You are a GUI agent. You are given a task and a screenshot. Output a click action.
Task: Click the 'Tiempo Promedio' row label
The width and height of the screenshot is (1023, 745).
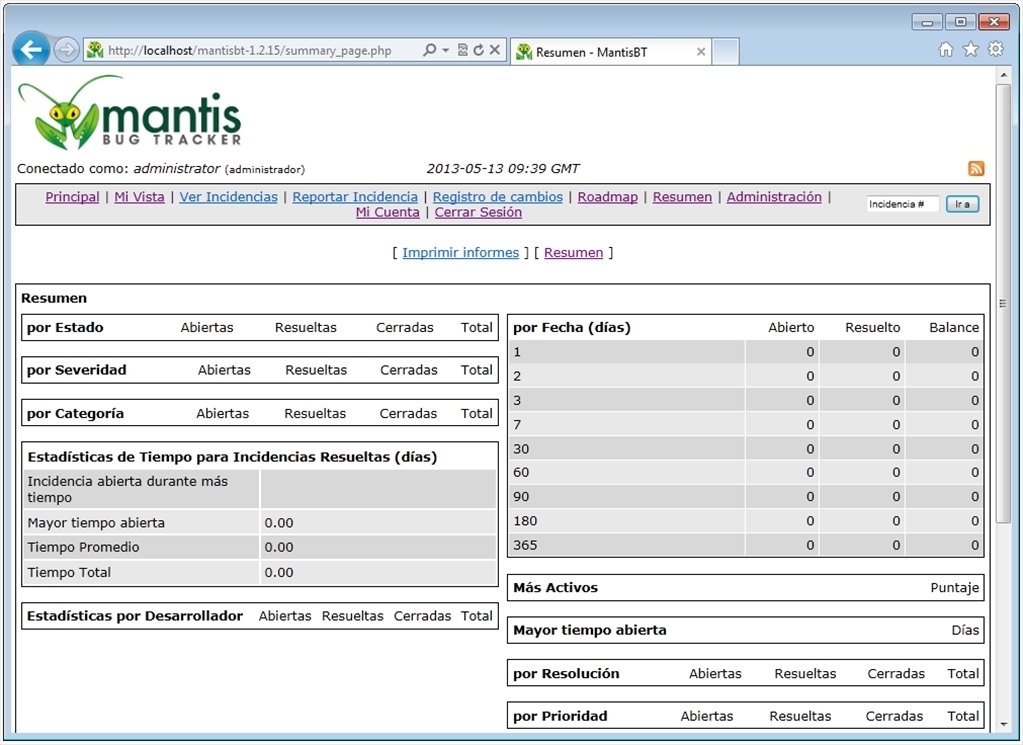[x=84, y=547]
